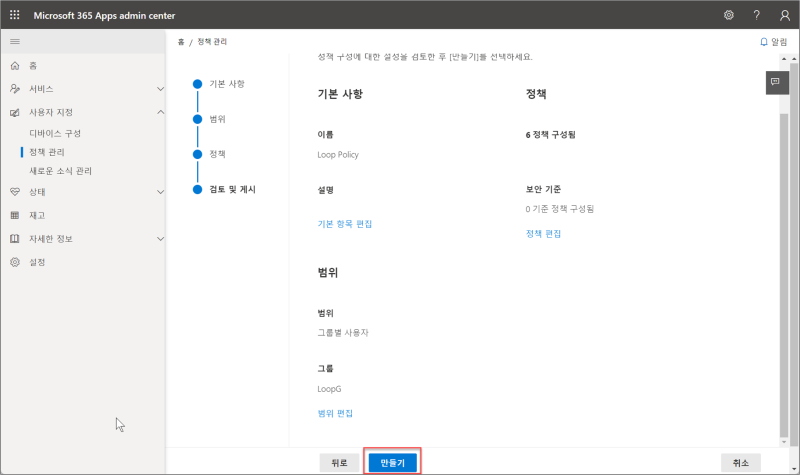
Task: Click the 취소 cancel button
Action: pyautogui.click(x=741, y=463)
